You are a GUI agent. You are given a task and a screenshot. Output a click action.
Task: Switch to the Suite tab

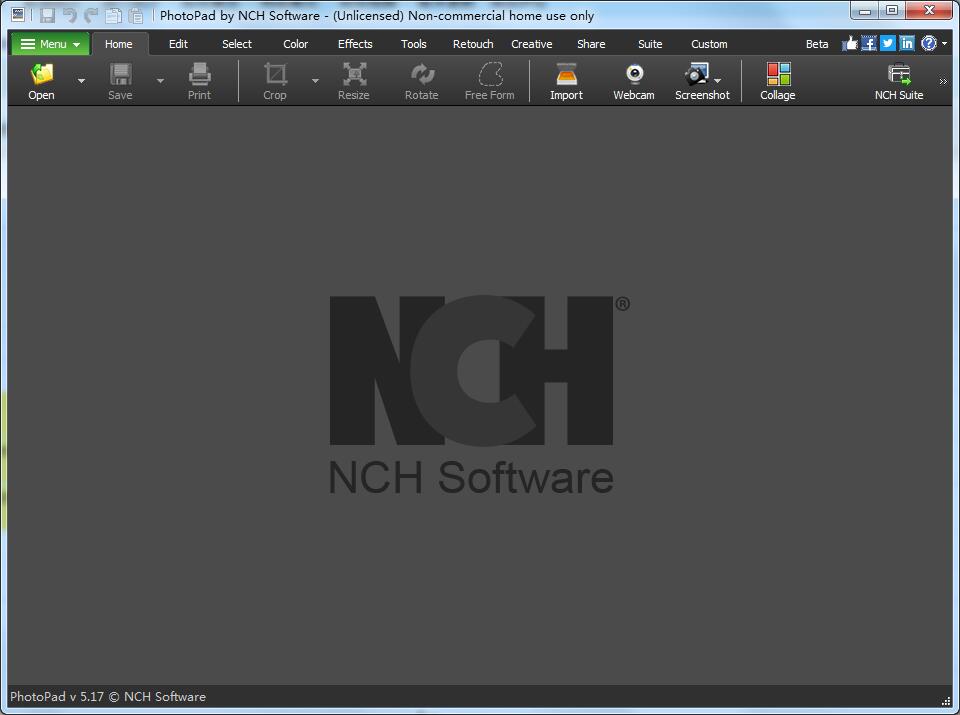[650, 44]
